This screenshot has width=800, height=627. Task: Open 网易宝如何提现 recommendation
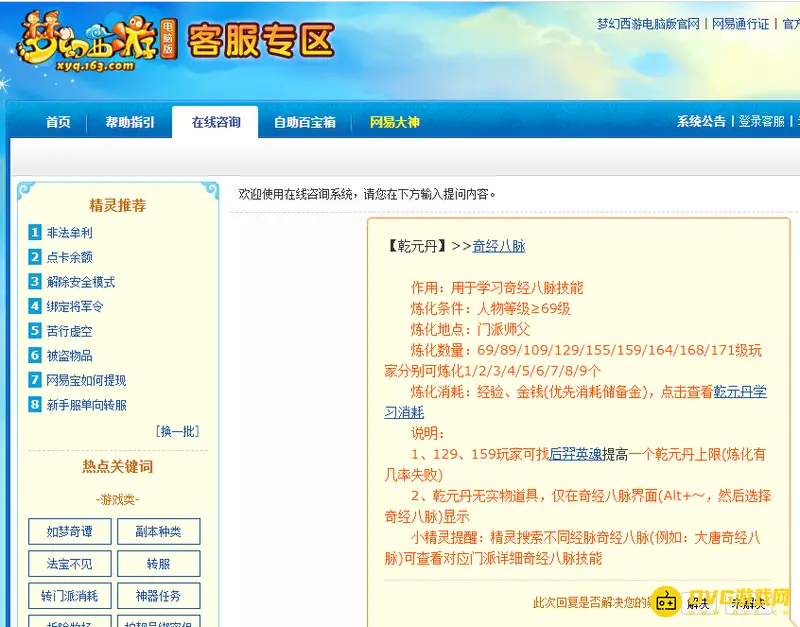tap(86, 380)
